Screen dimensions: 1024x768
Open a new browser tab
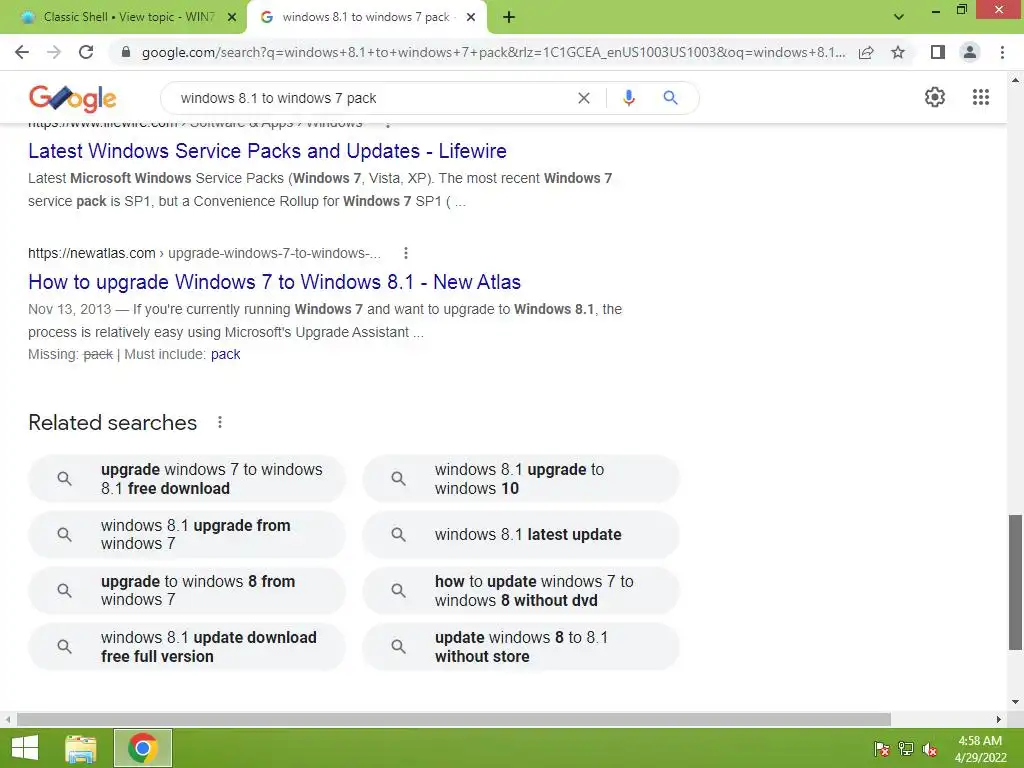[x=509, y=17]
